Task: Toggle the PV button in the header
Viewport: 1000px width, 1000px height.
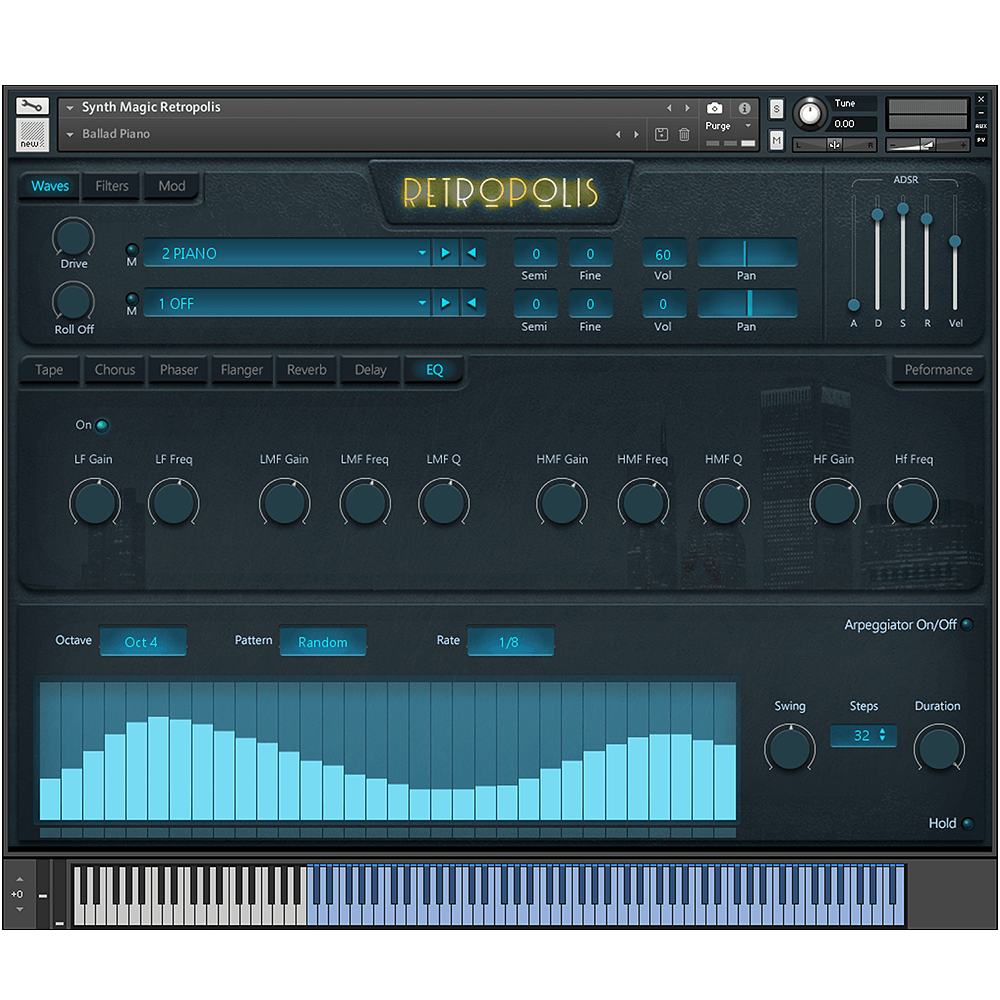Action: click(x=982, y=140)
